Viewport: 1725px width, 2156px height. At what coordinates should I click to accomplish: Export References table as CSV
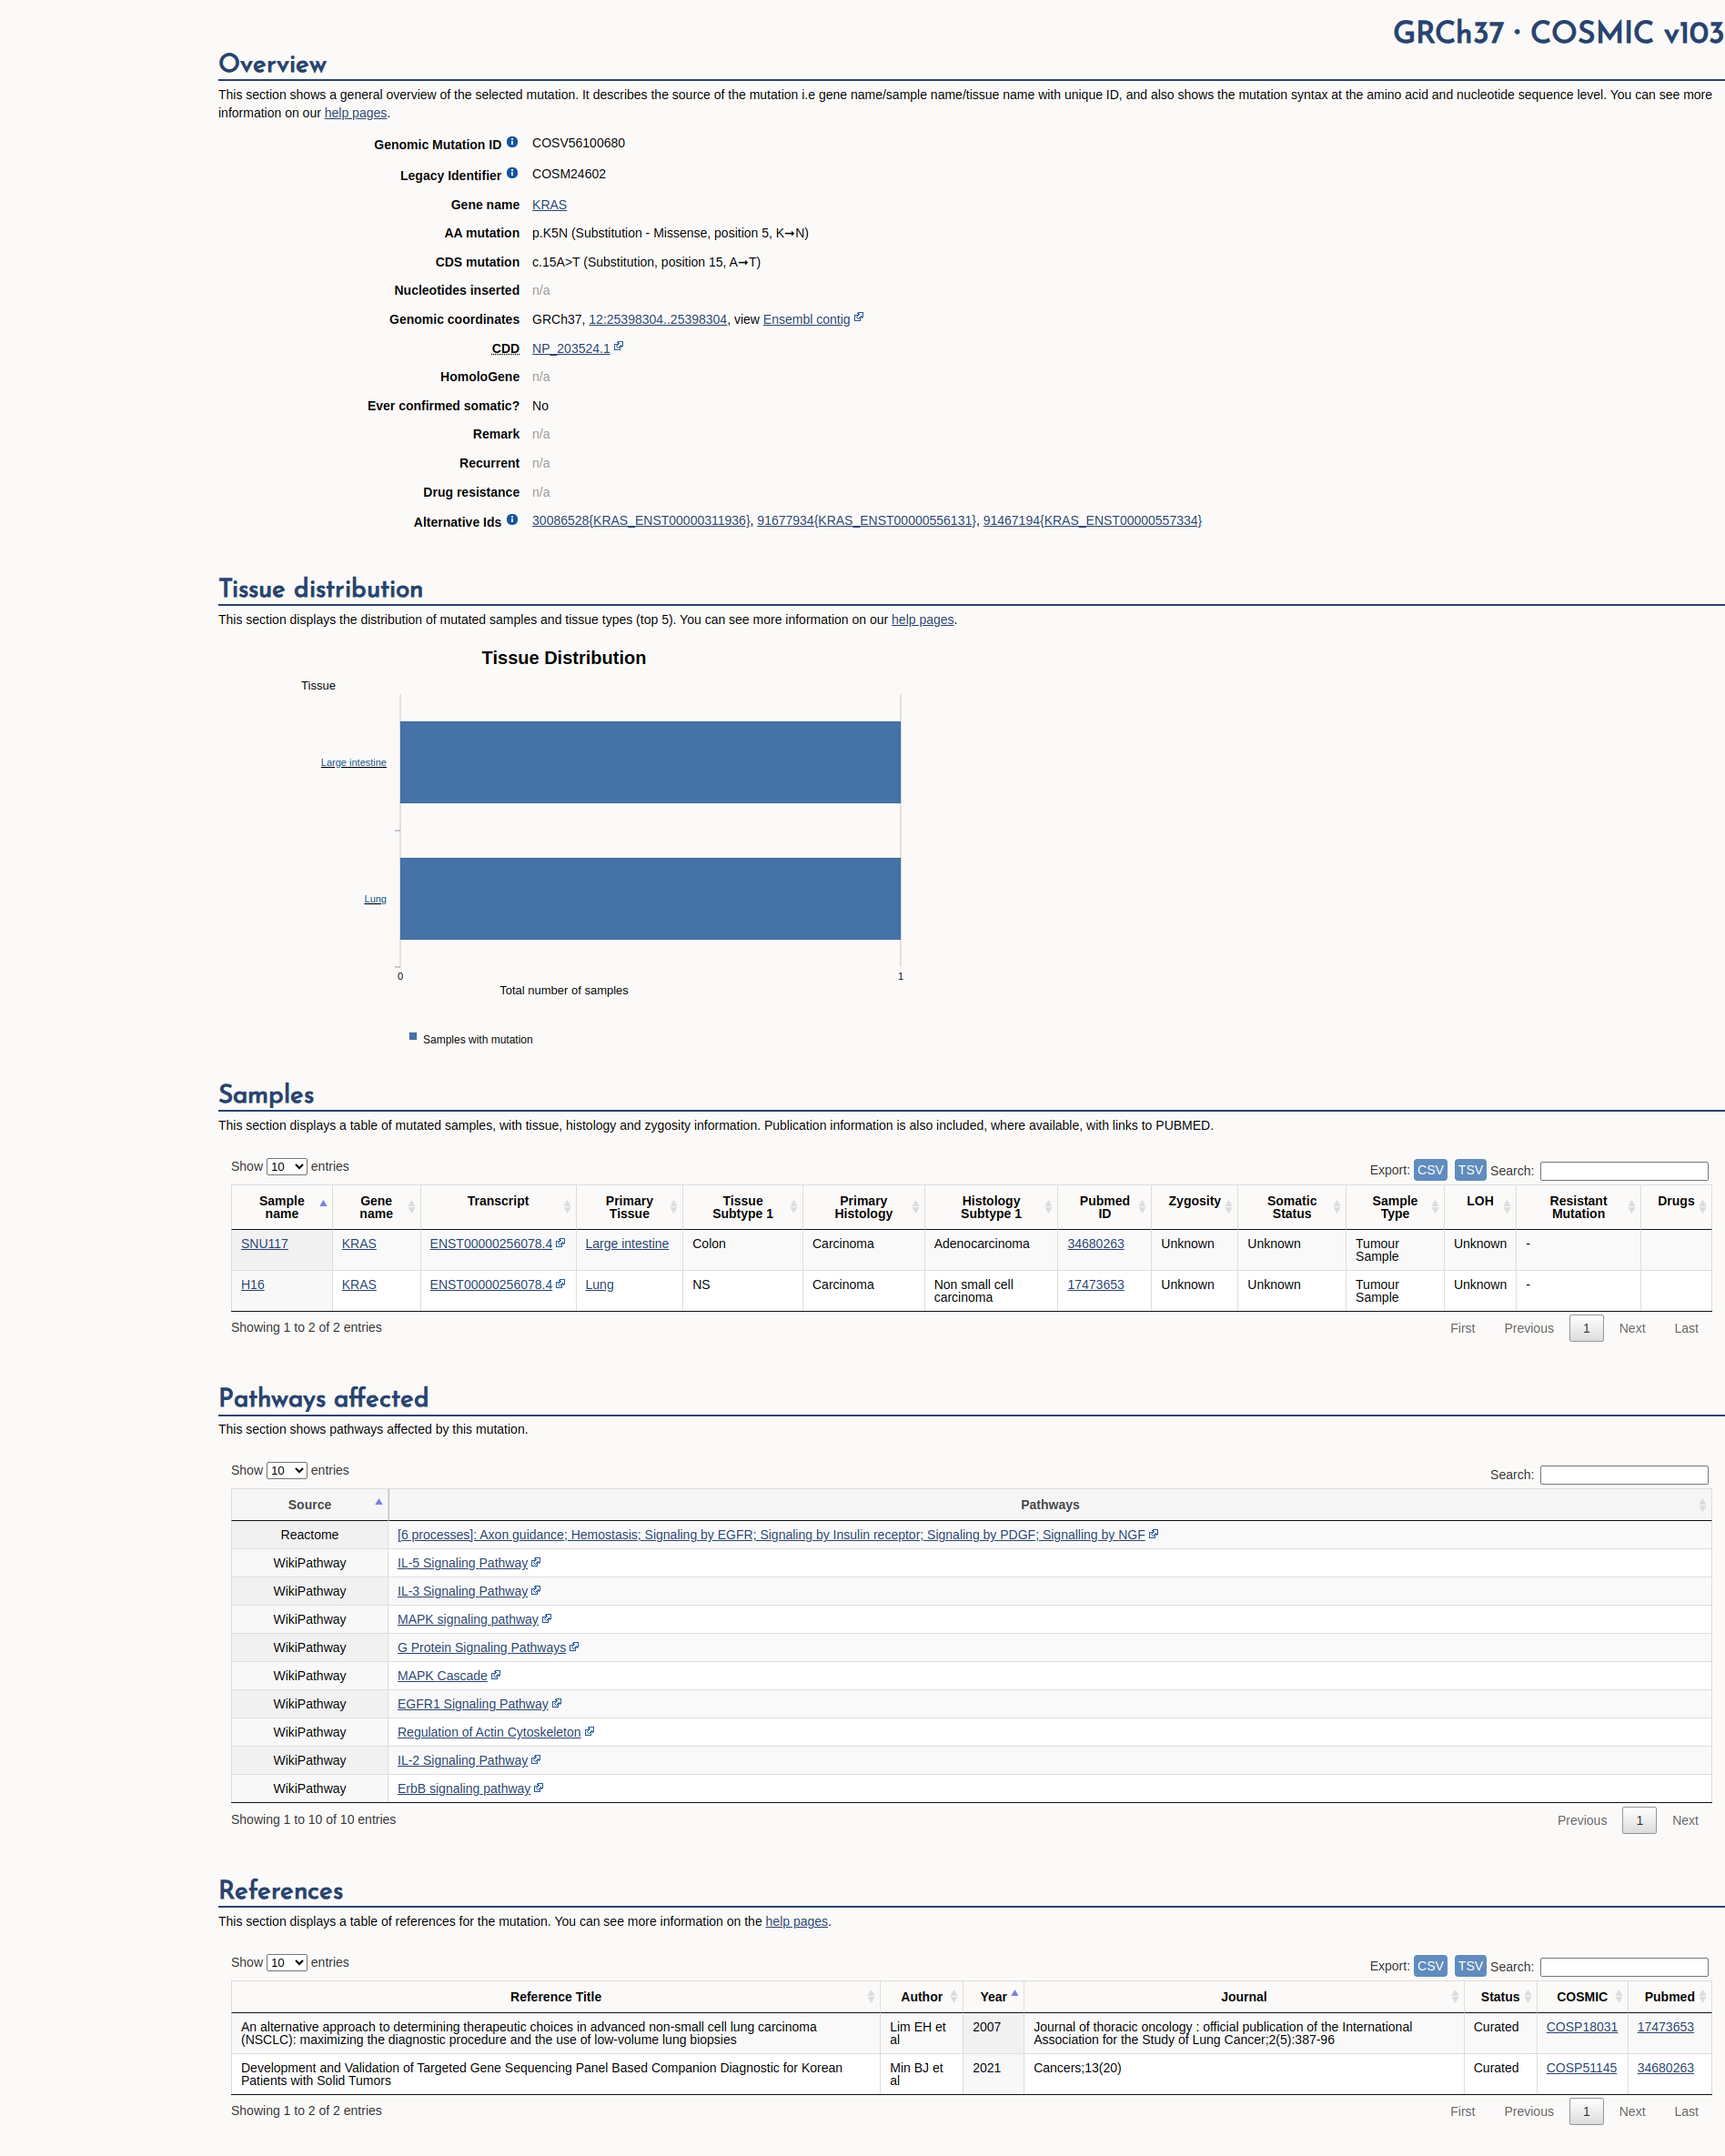tap(1430, 1966)
